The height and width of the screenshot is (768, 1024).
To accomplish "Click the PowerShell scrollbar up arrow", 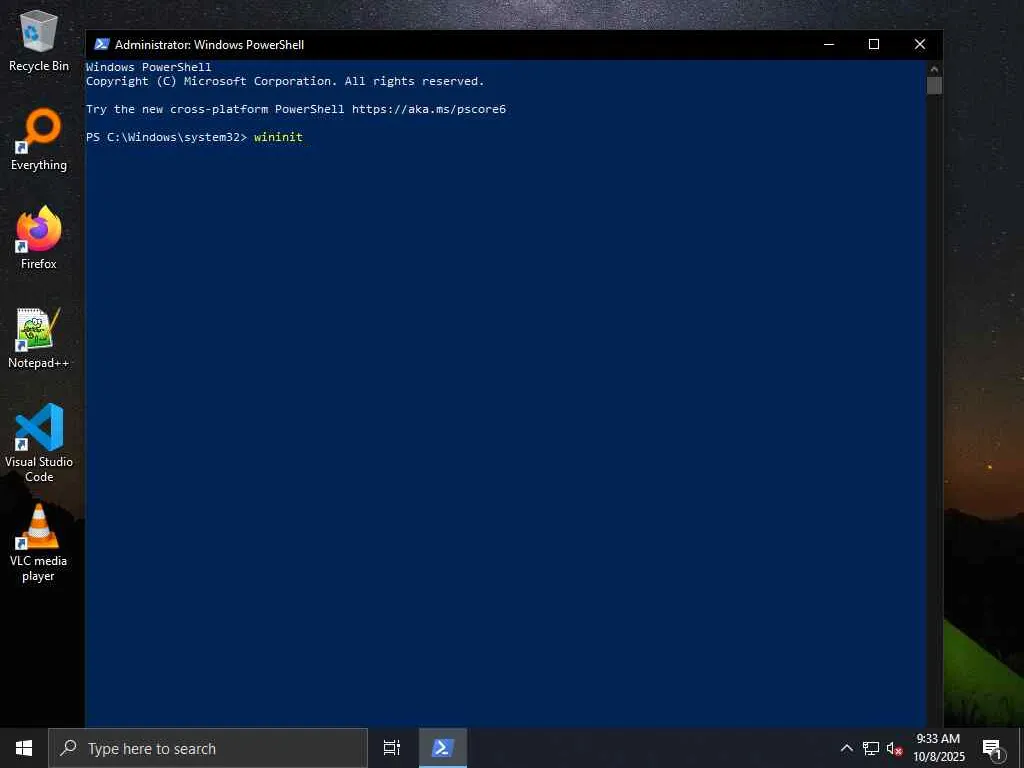I will pyautogui.click(x=934, y=69).
